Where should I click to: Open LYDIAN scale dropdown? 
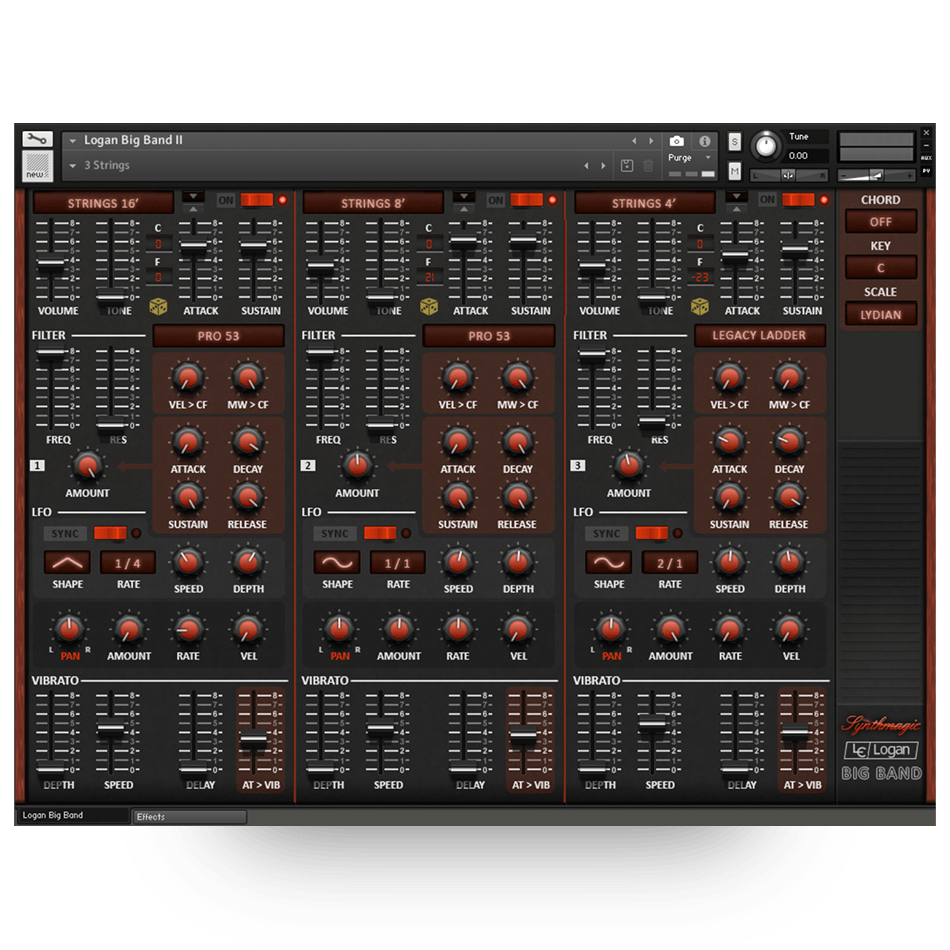(x=880, y=314)
